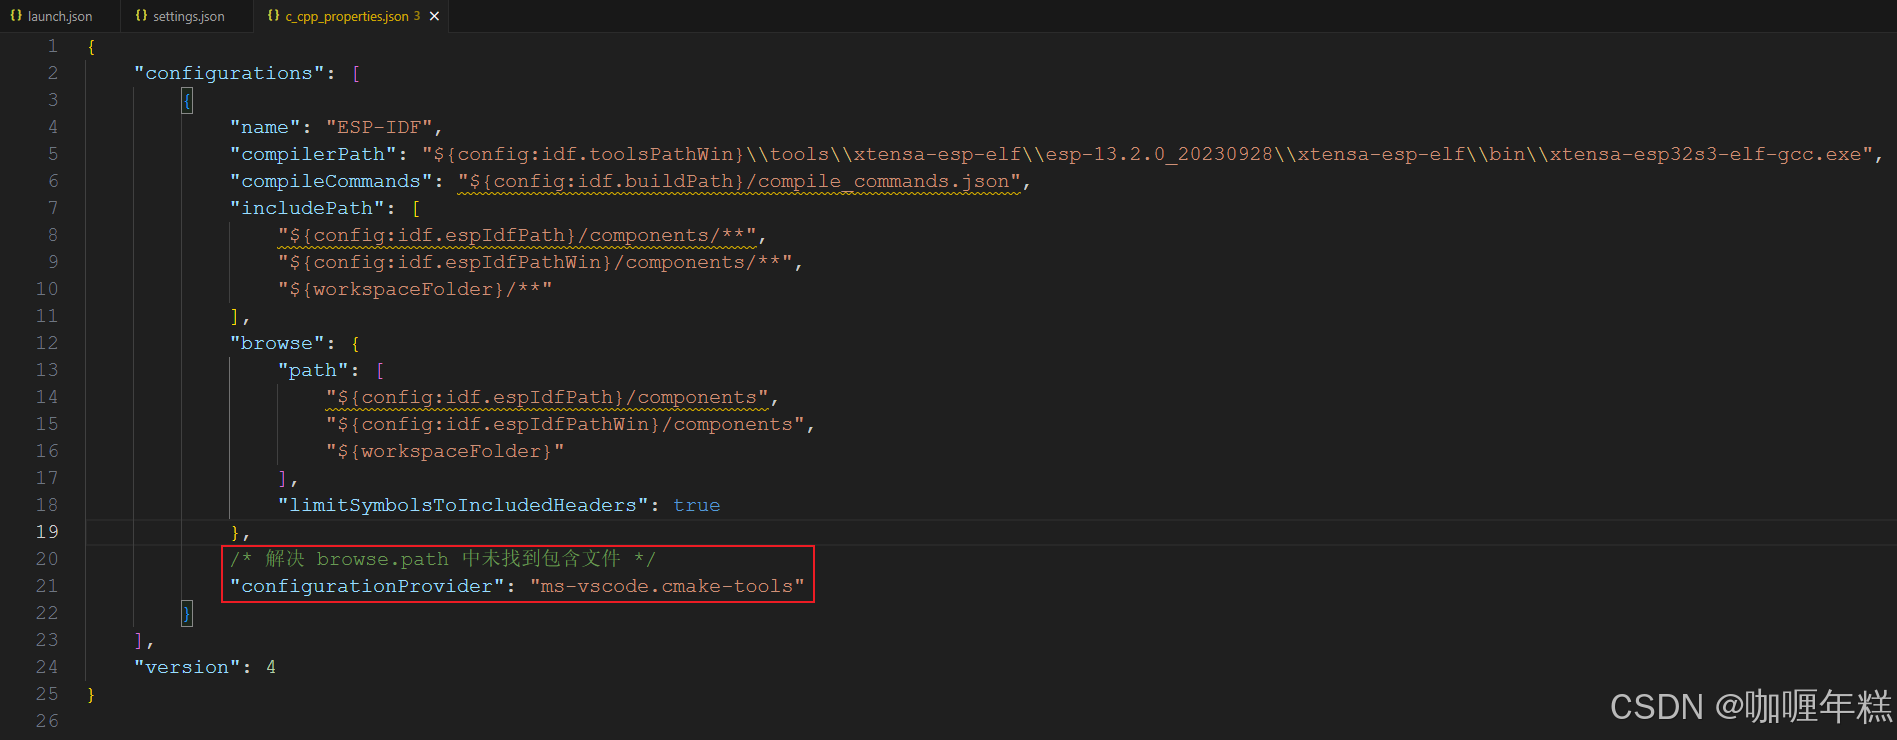Click the espIdfPathWin/components string on line 15
Screen dimensions: 1897x740
click(x=565, y=424)
